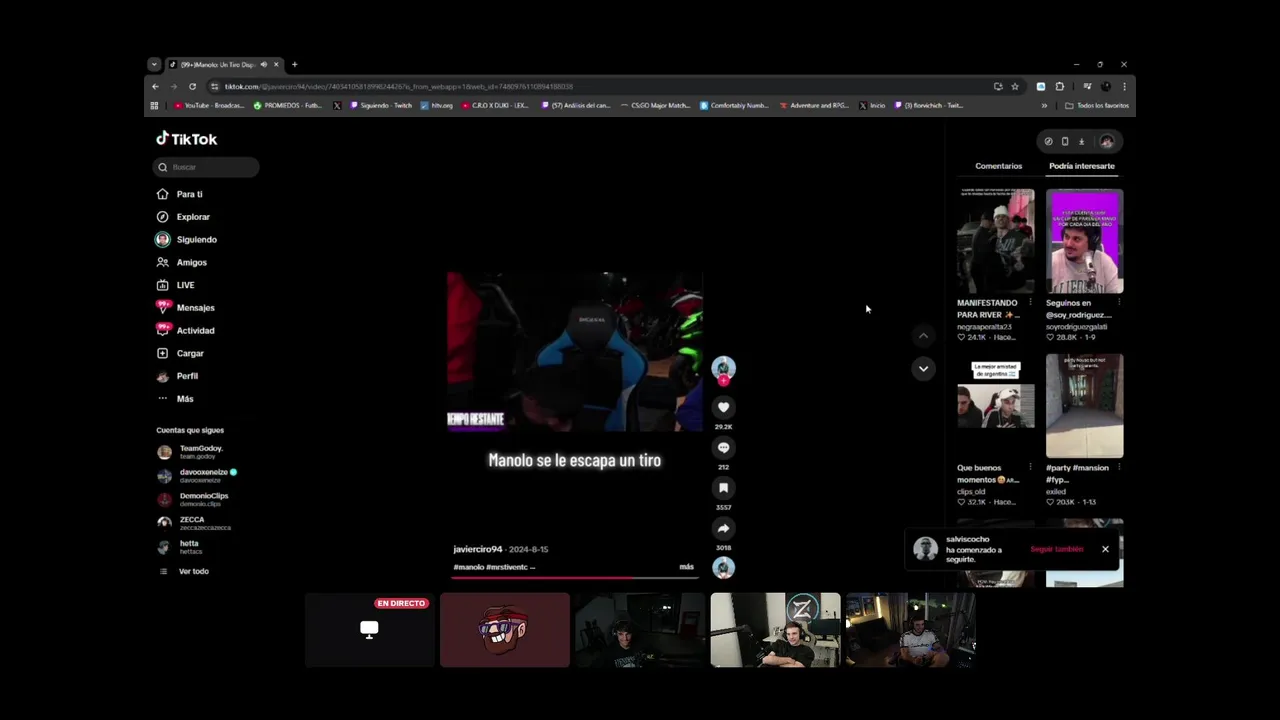Open Chrome extensions puzzle icon
The image size is (1280, 720).
pos(1060,87)
